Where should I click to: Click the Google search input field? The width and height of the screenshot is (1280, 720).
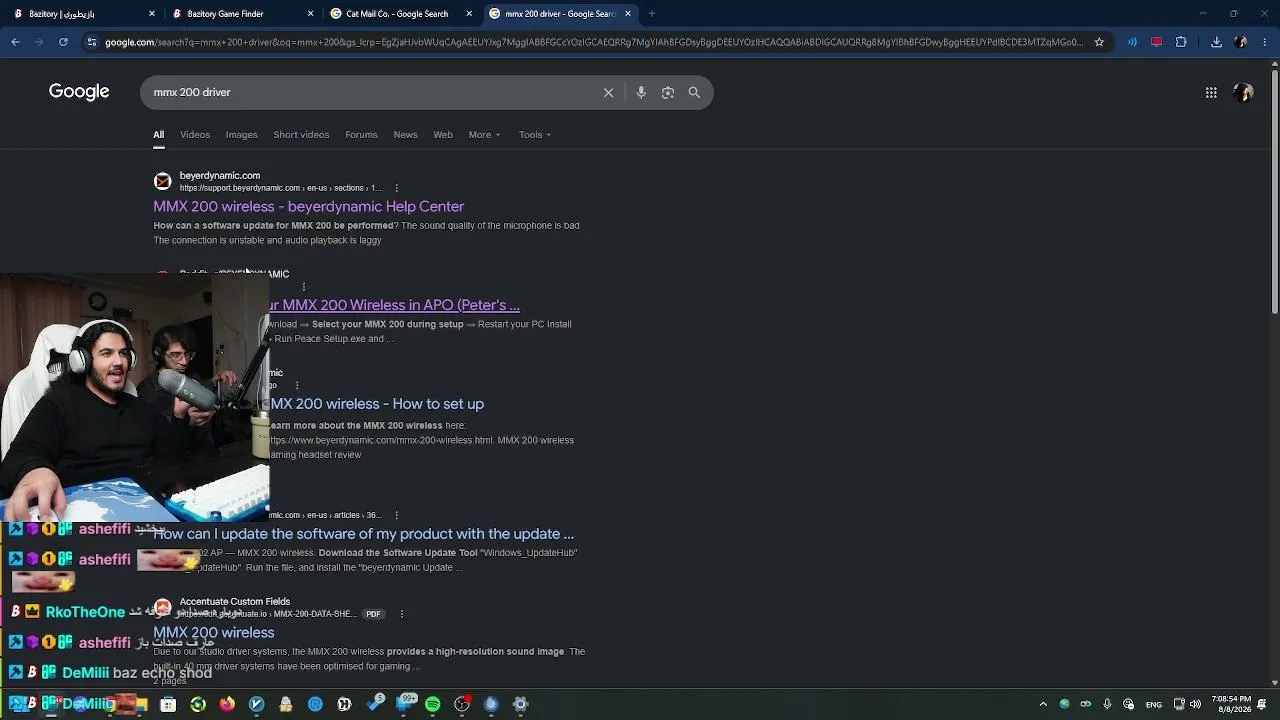coord(370,92)
